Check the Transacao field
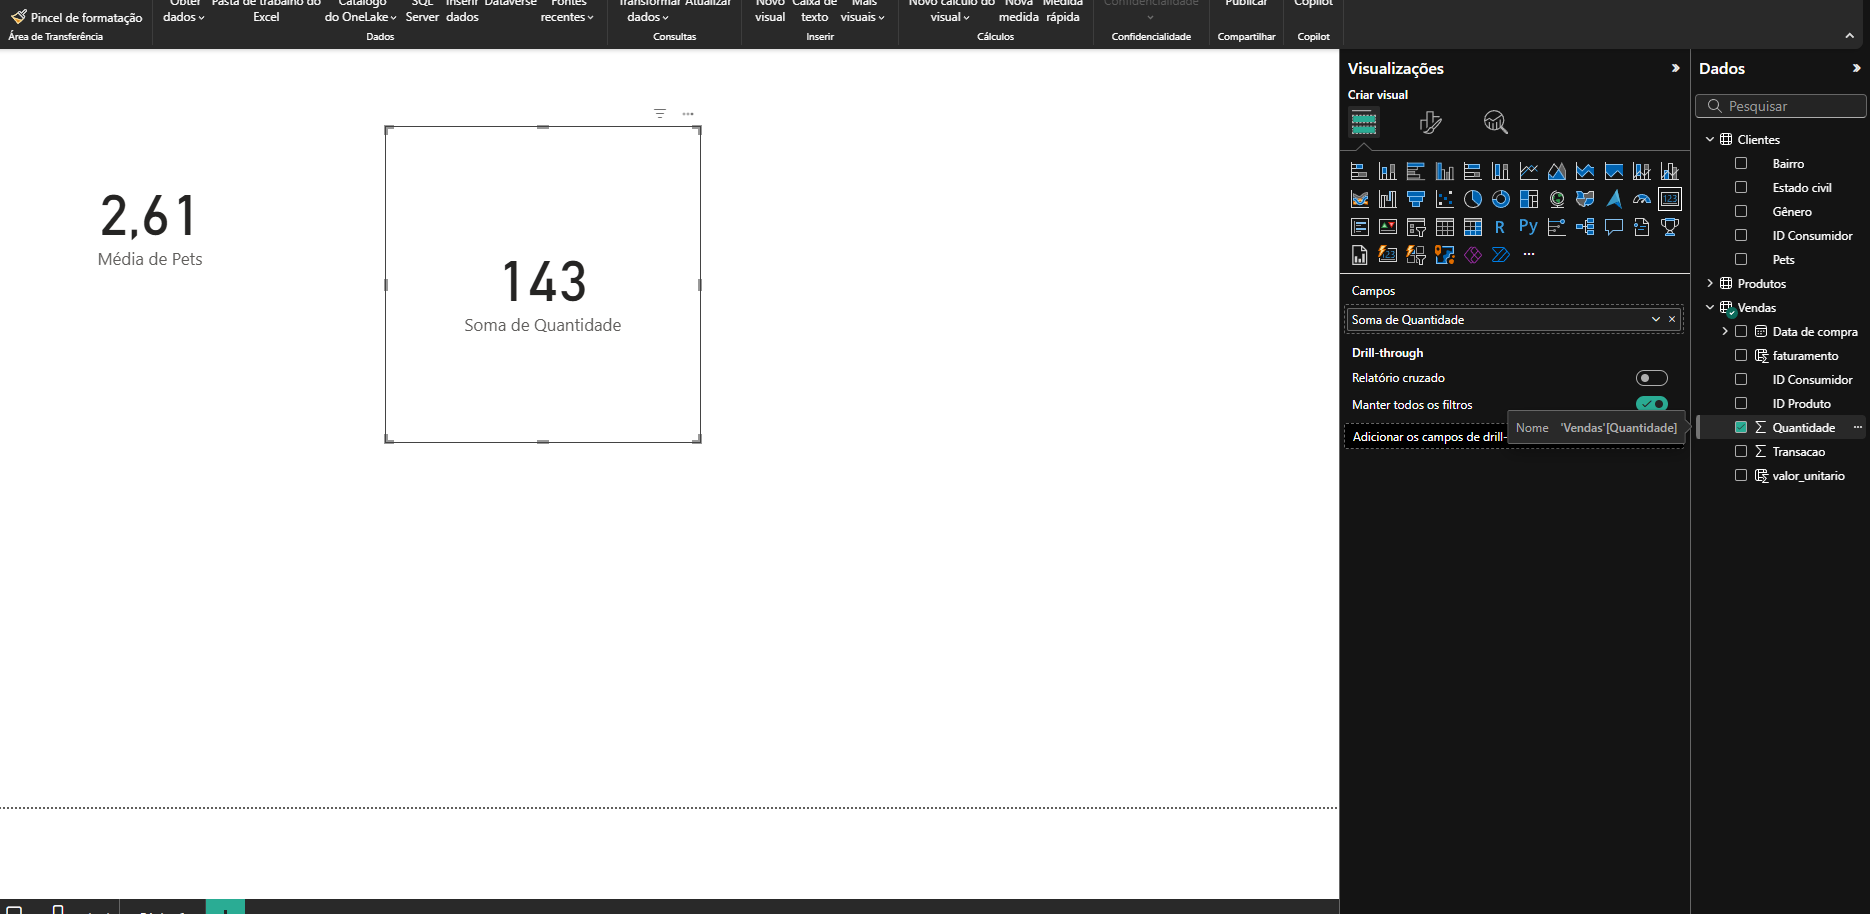The height and width of the screenshot is (914, 1870). pos(1741,451)
